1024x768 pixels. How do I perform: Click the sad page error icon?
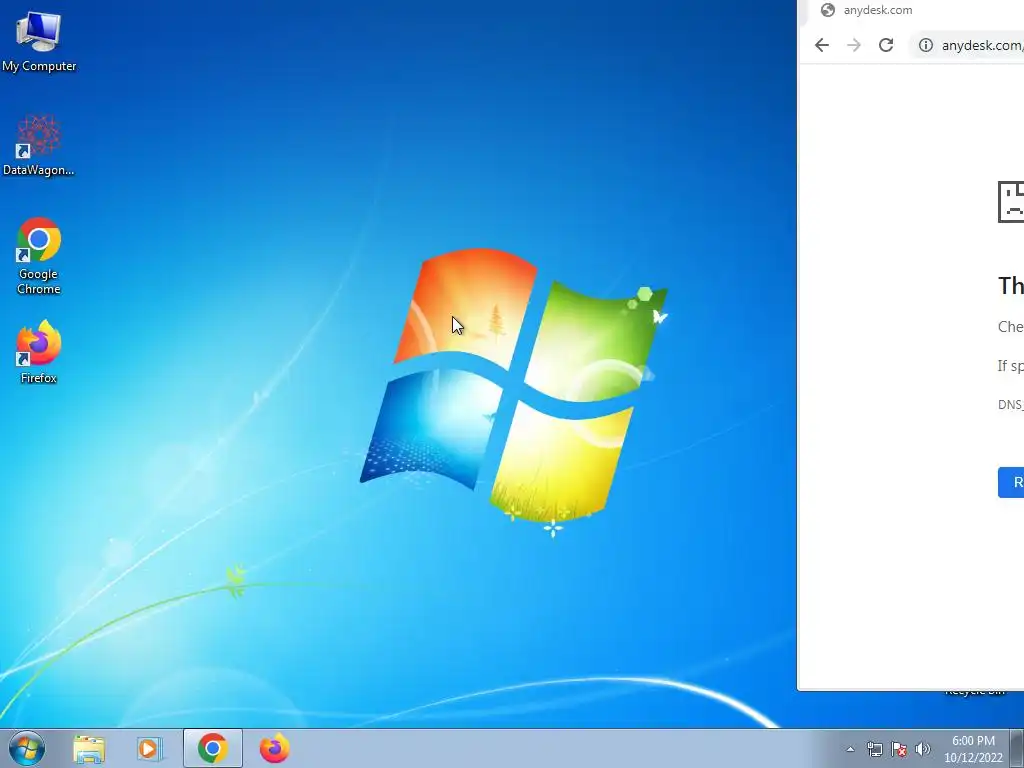click(x=1011, y=202)
